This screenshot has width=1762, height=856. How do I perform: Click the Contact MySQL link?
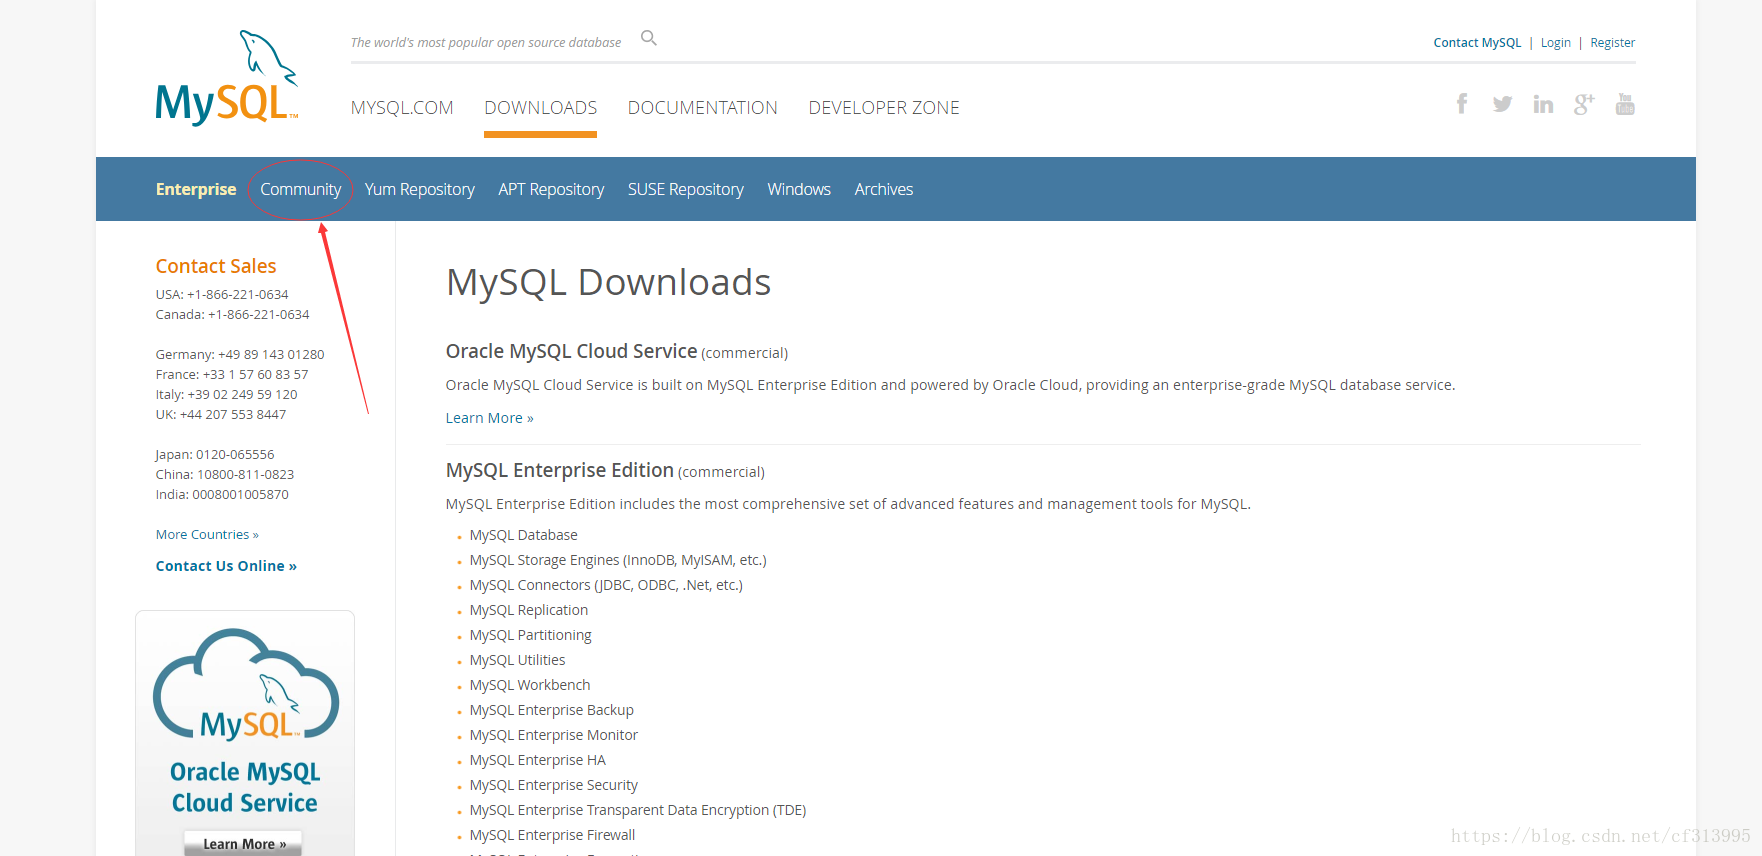click(1477, 43)
